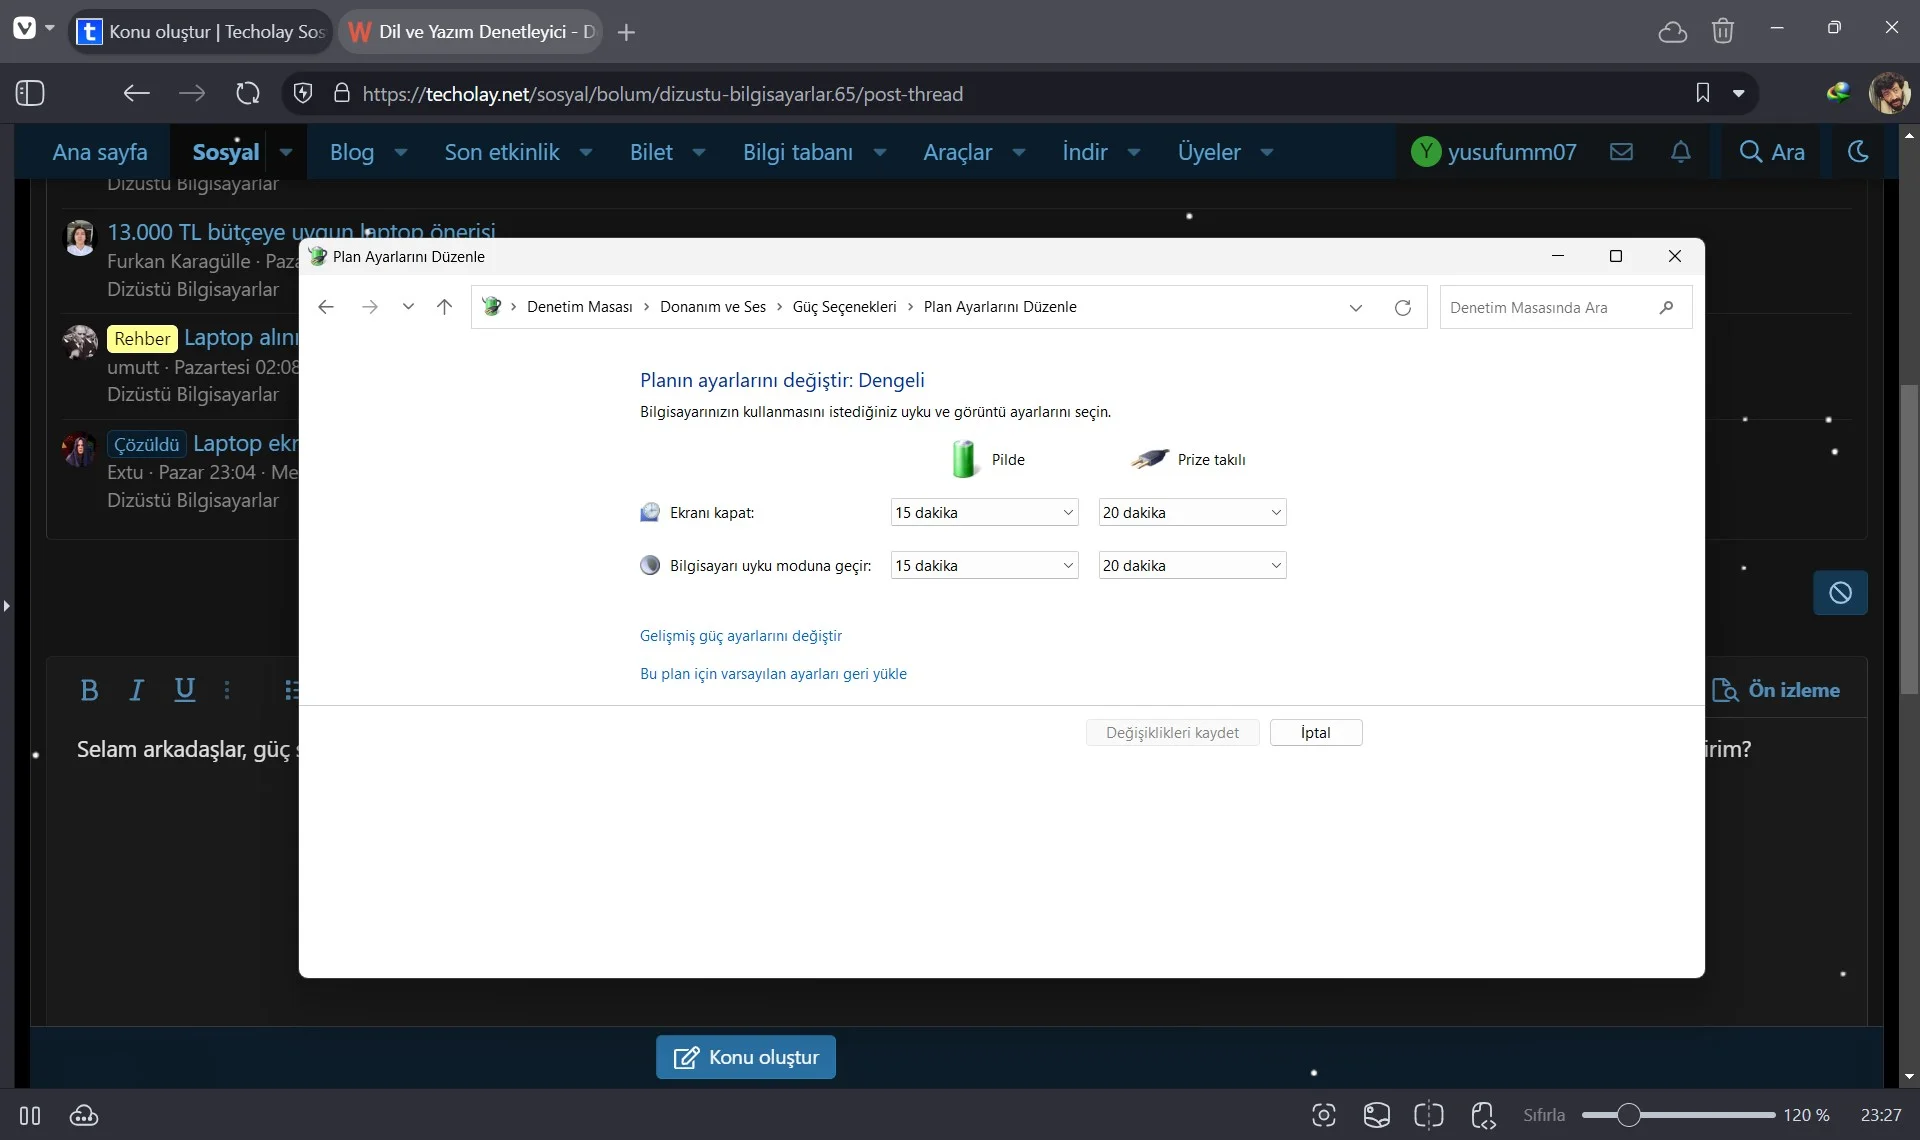The image size is (1920, 1140).
Task: Go up one level in Control Panel
Action: (445, 307)
